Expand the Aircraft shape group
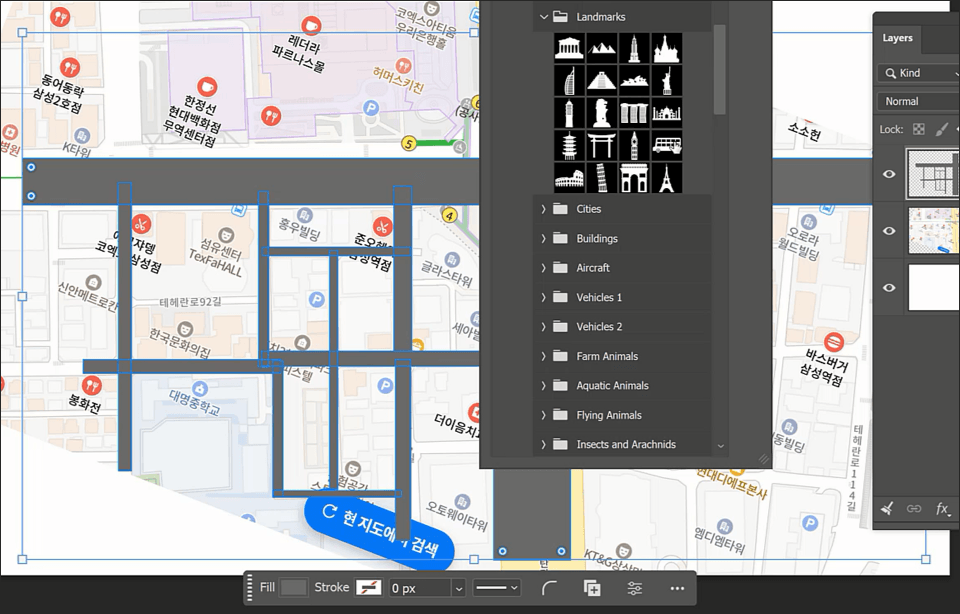960x614 pixels. click(543, 268)
